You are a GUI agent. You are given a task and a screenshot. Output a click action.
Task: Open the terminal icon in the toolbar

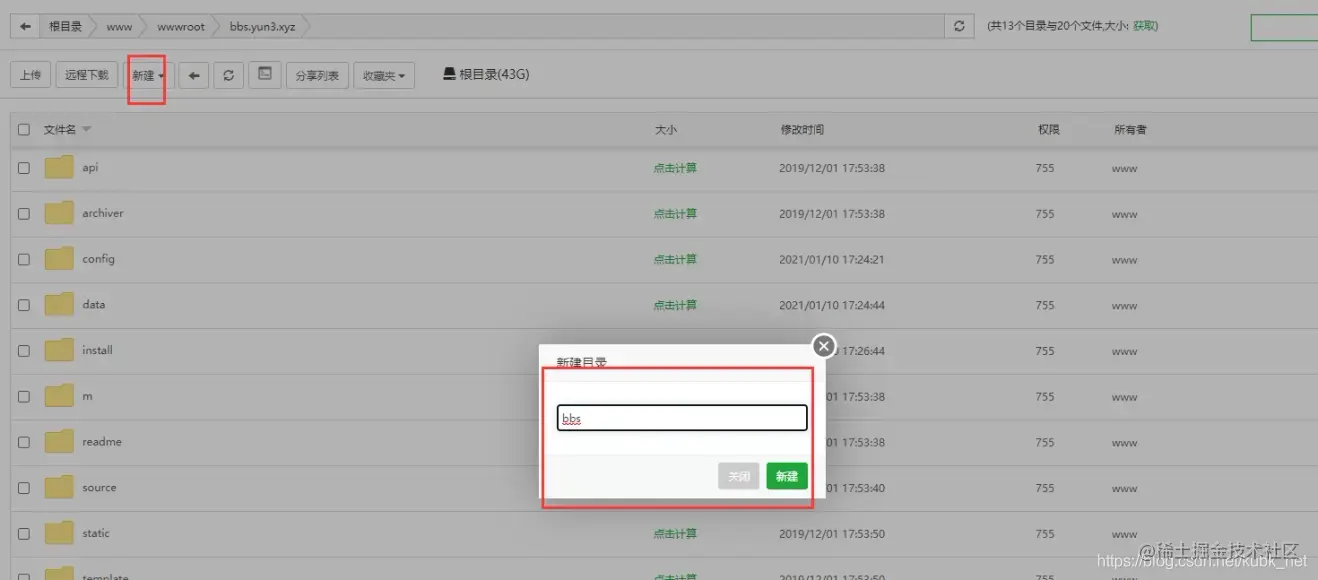(264, 75)
